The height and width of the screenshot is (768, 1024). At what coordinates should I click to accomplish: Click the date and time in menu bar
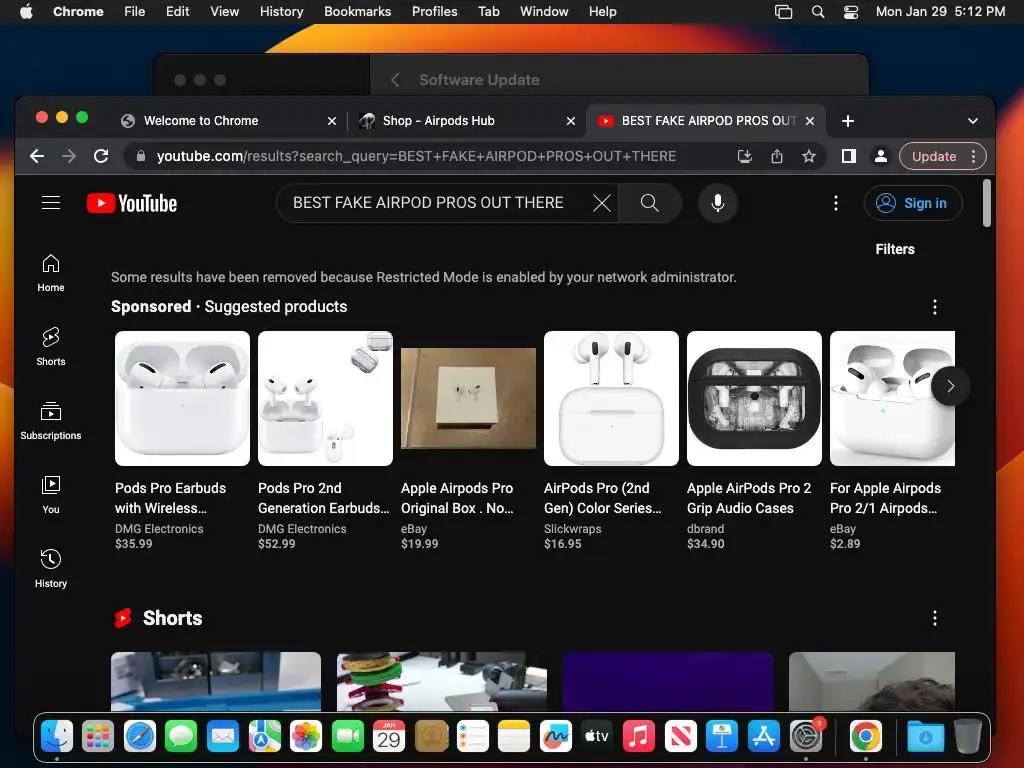pos(940,12)
